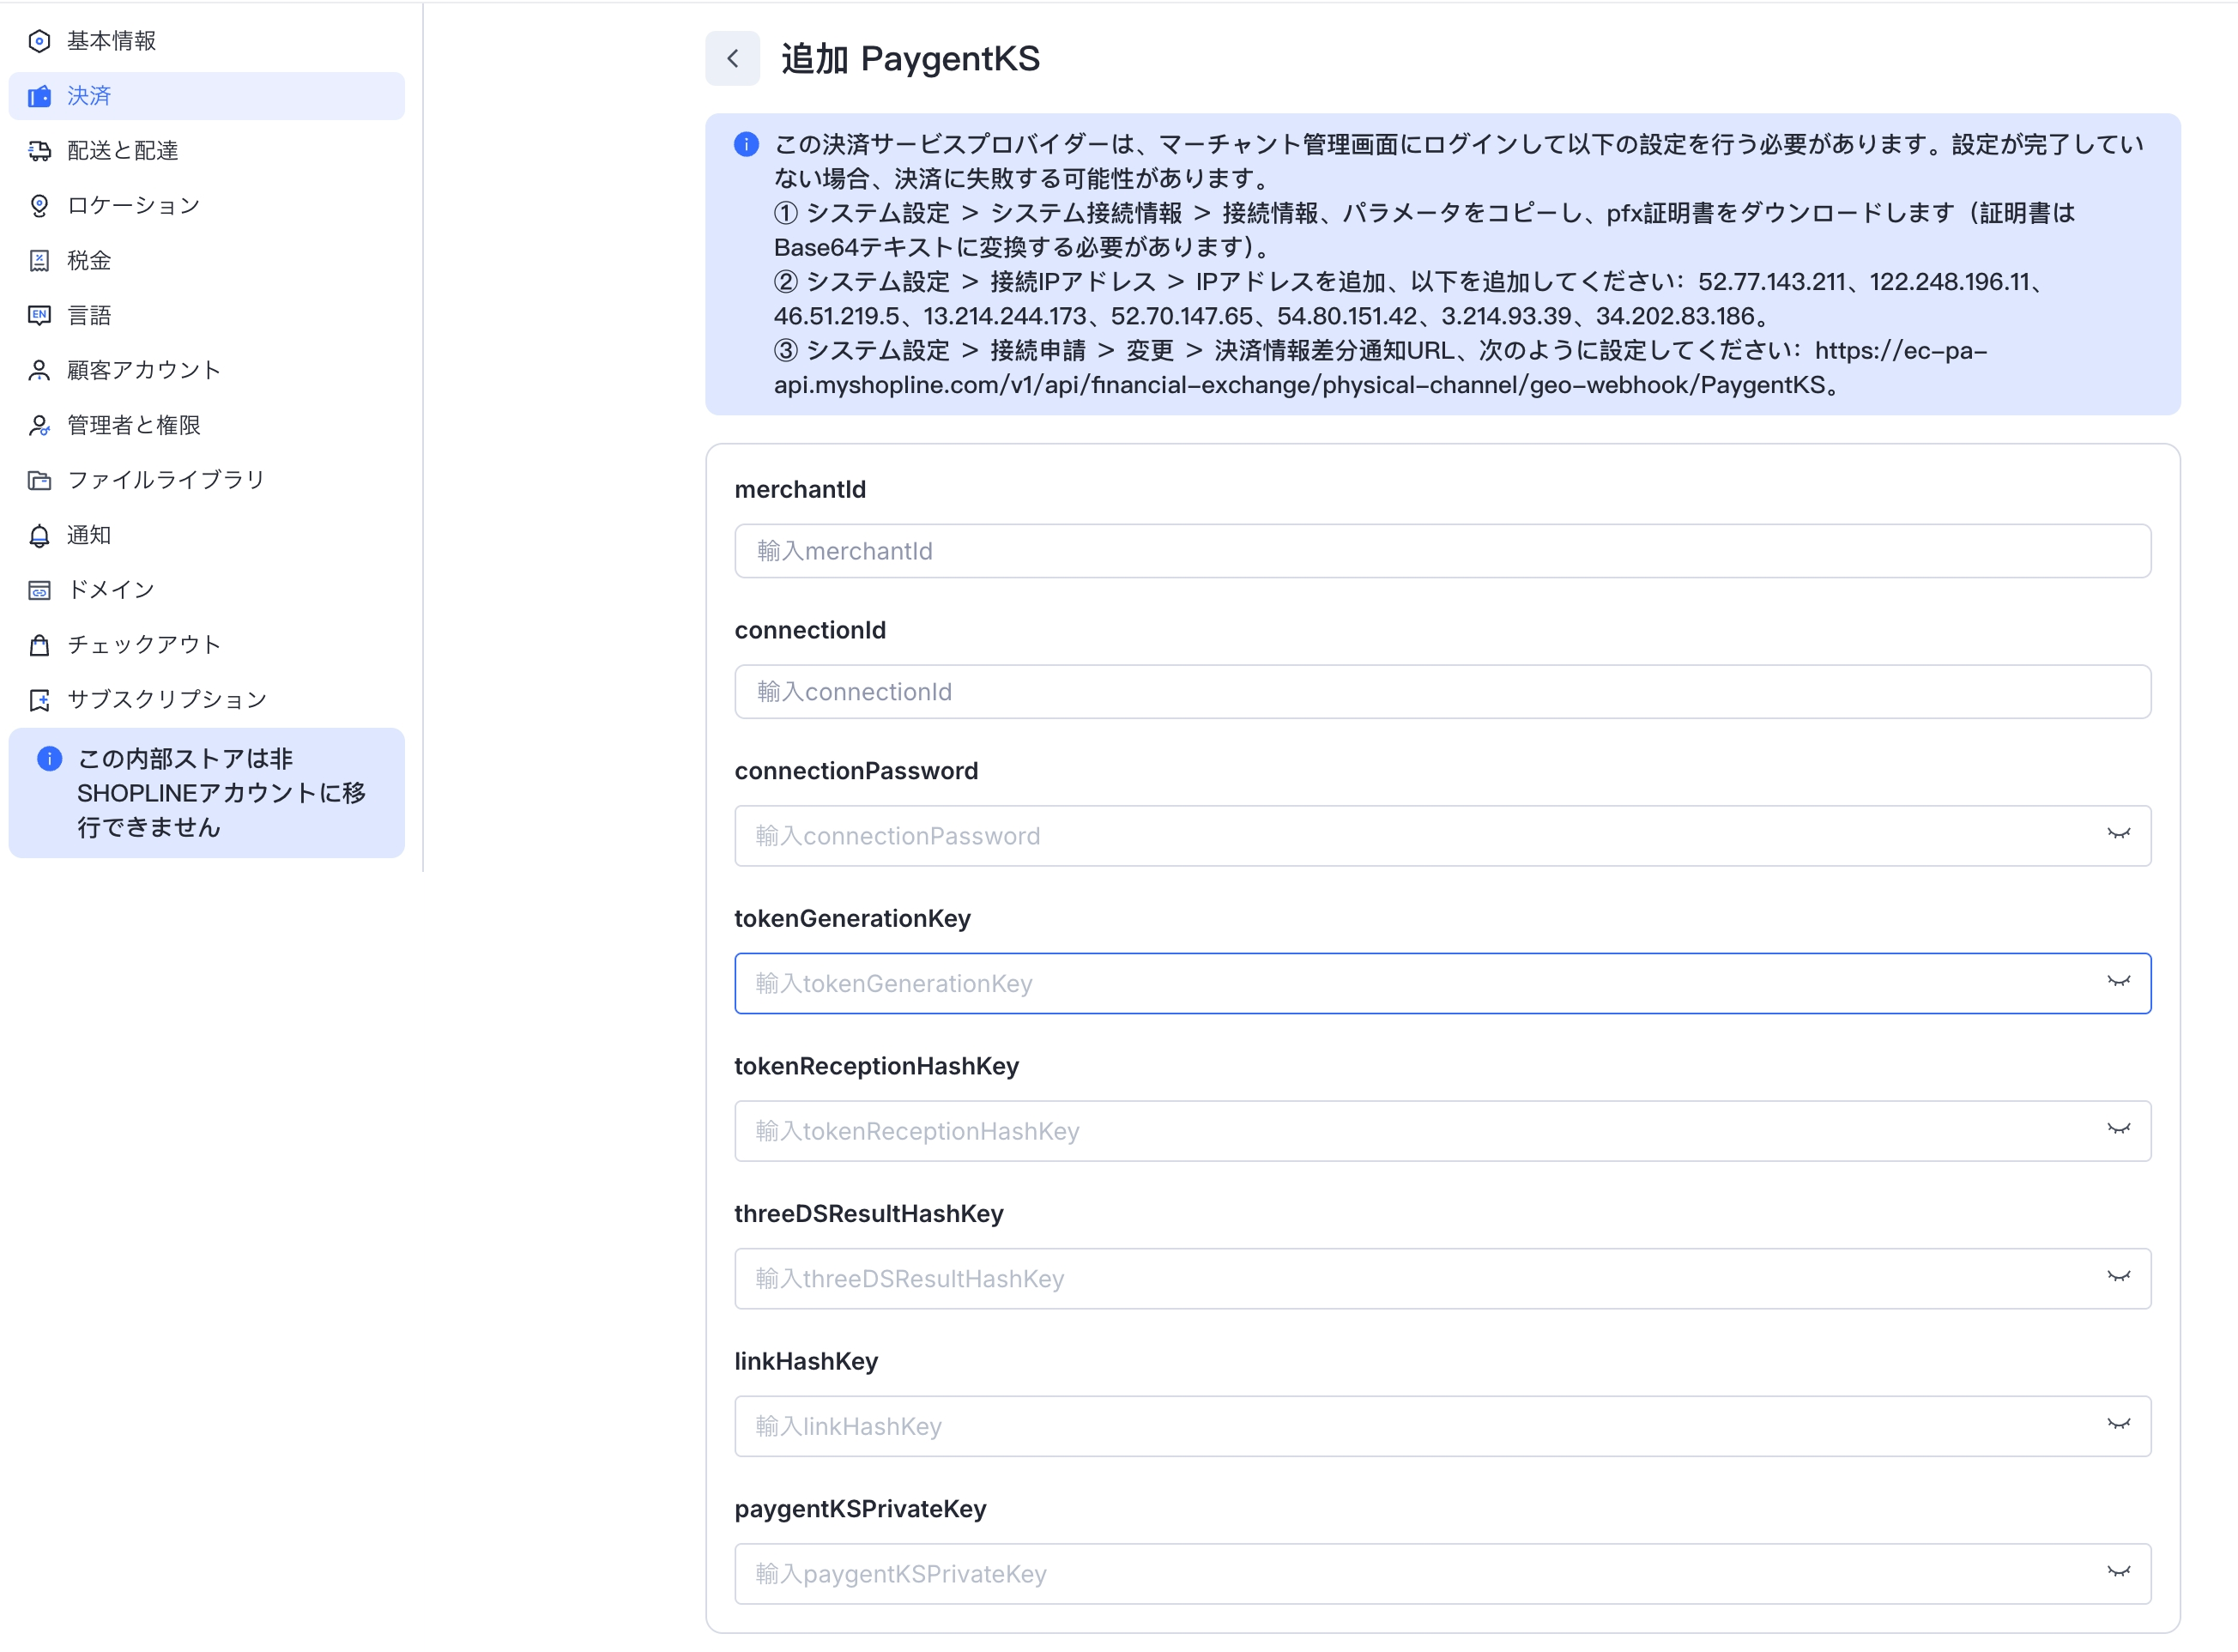This screenshot has height=1652, width=2238.
Task: Click the info icon in the blue instruction banner
Action: point(746,144)
